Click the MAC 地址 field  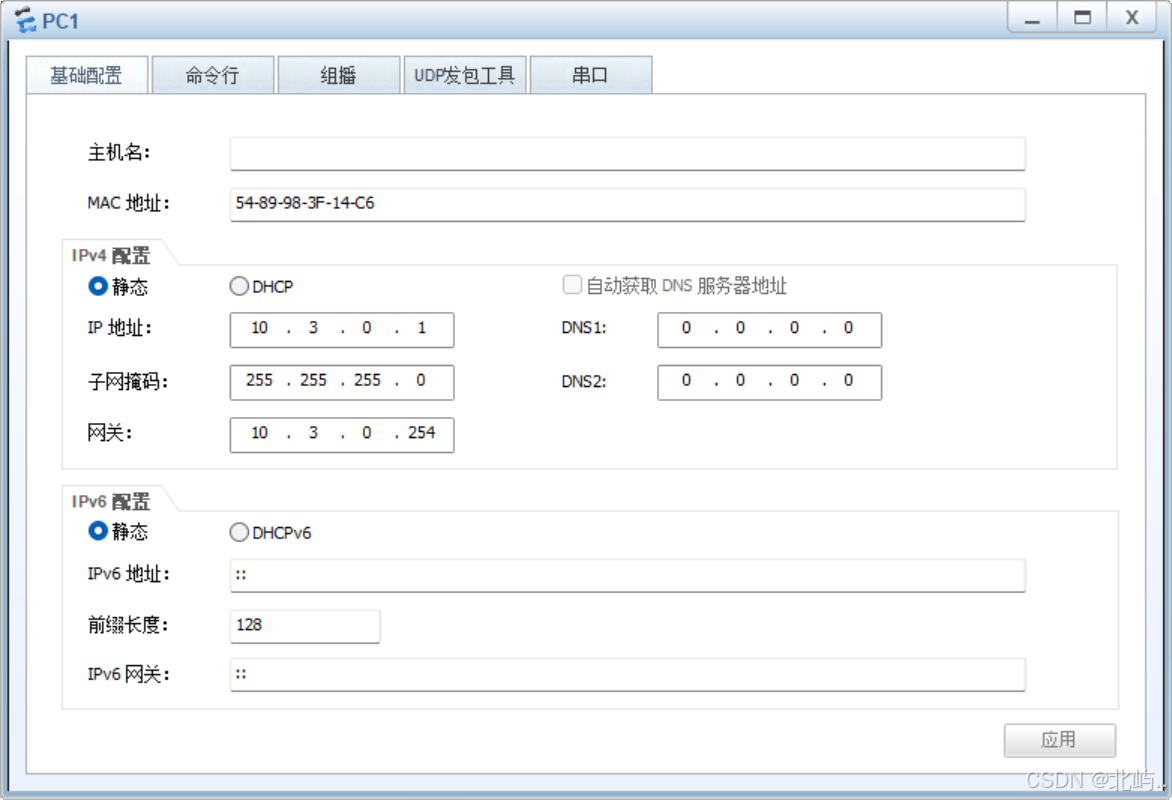(627, 204)
